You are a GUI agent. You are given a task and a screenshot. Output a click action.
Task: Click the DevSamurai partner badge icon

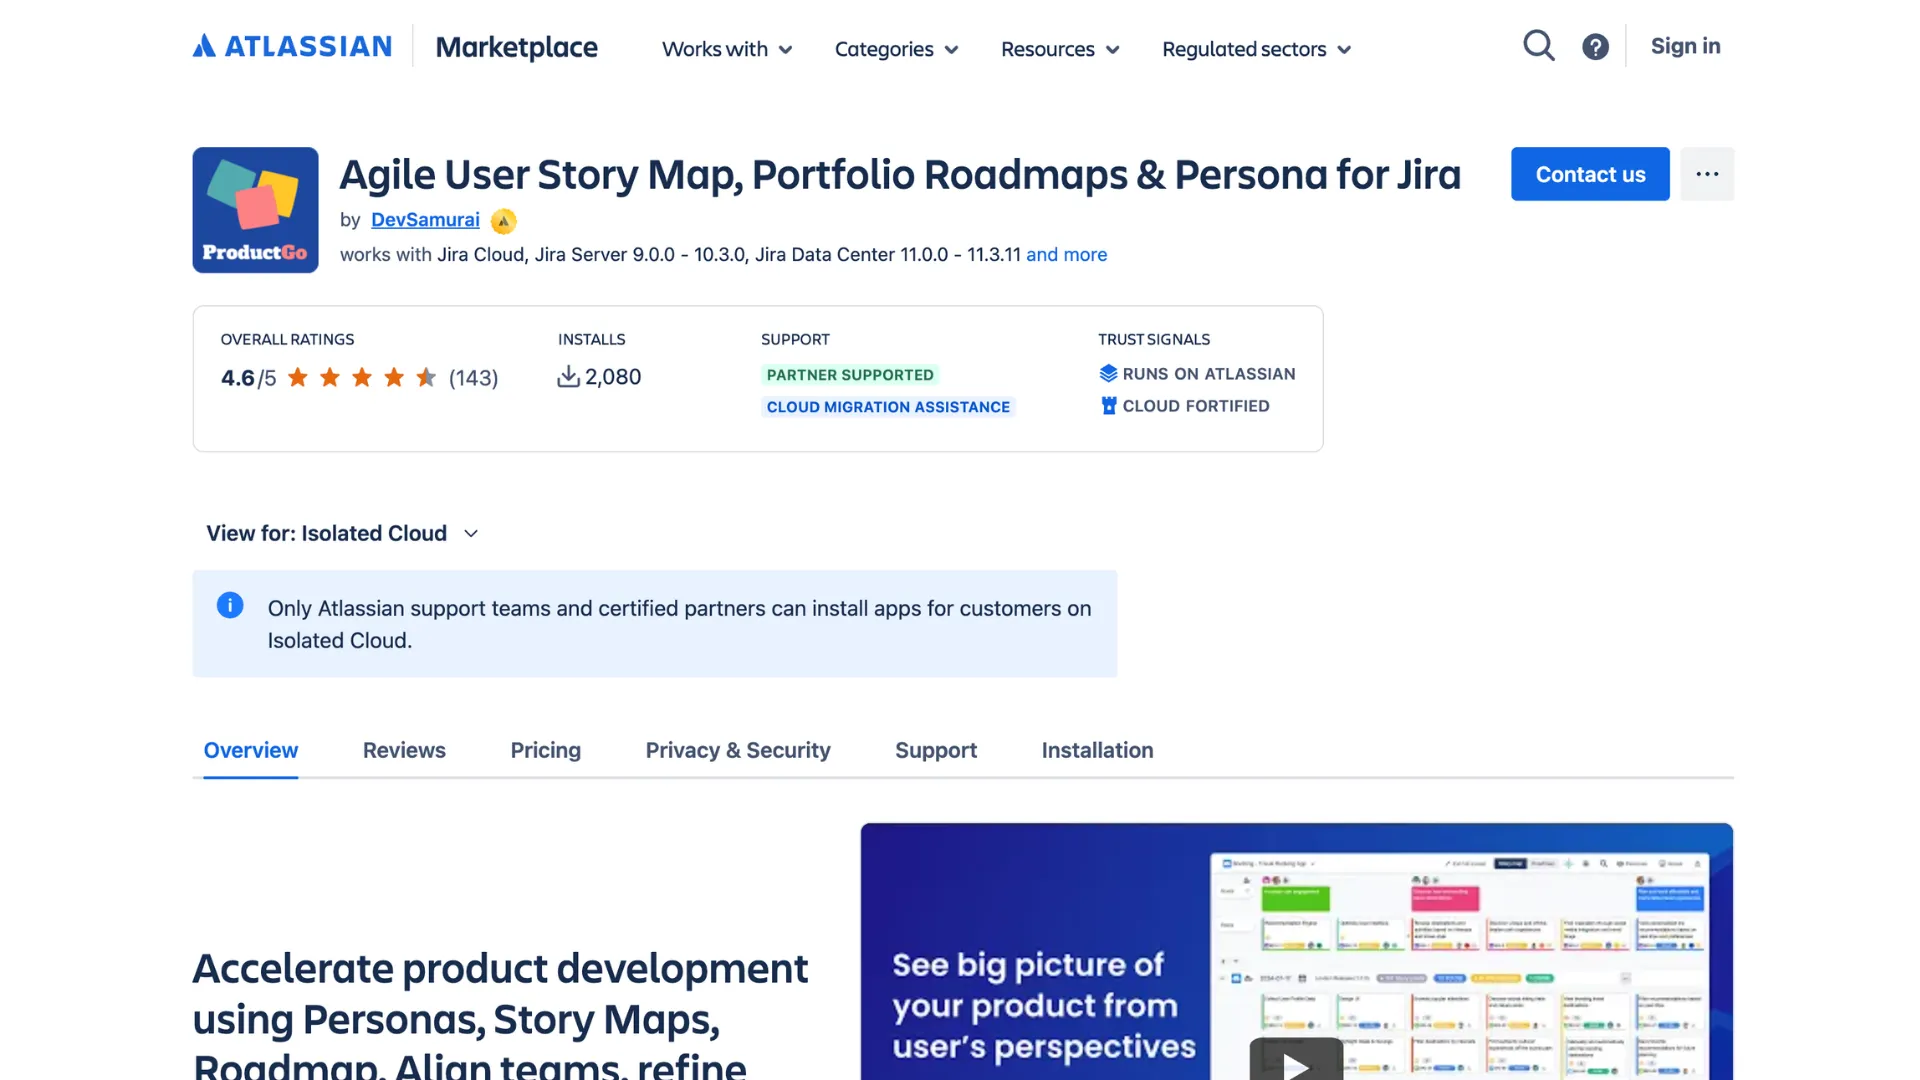tap(504, 221)
